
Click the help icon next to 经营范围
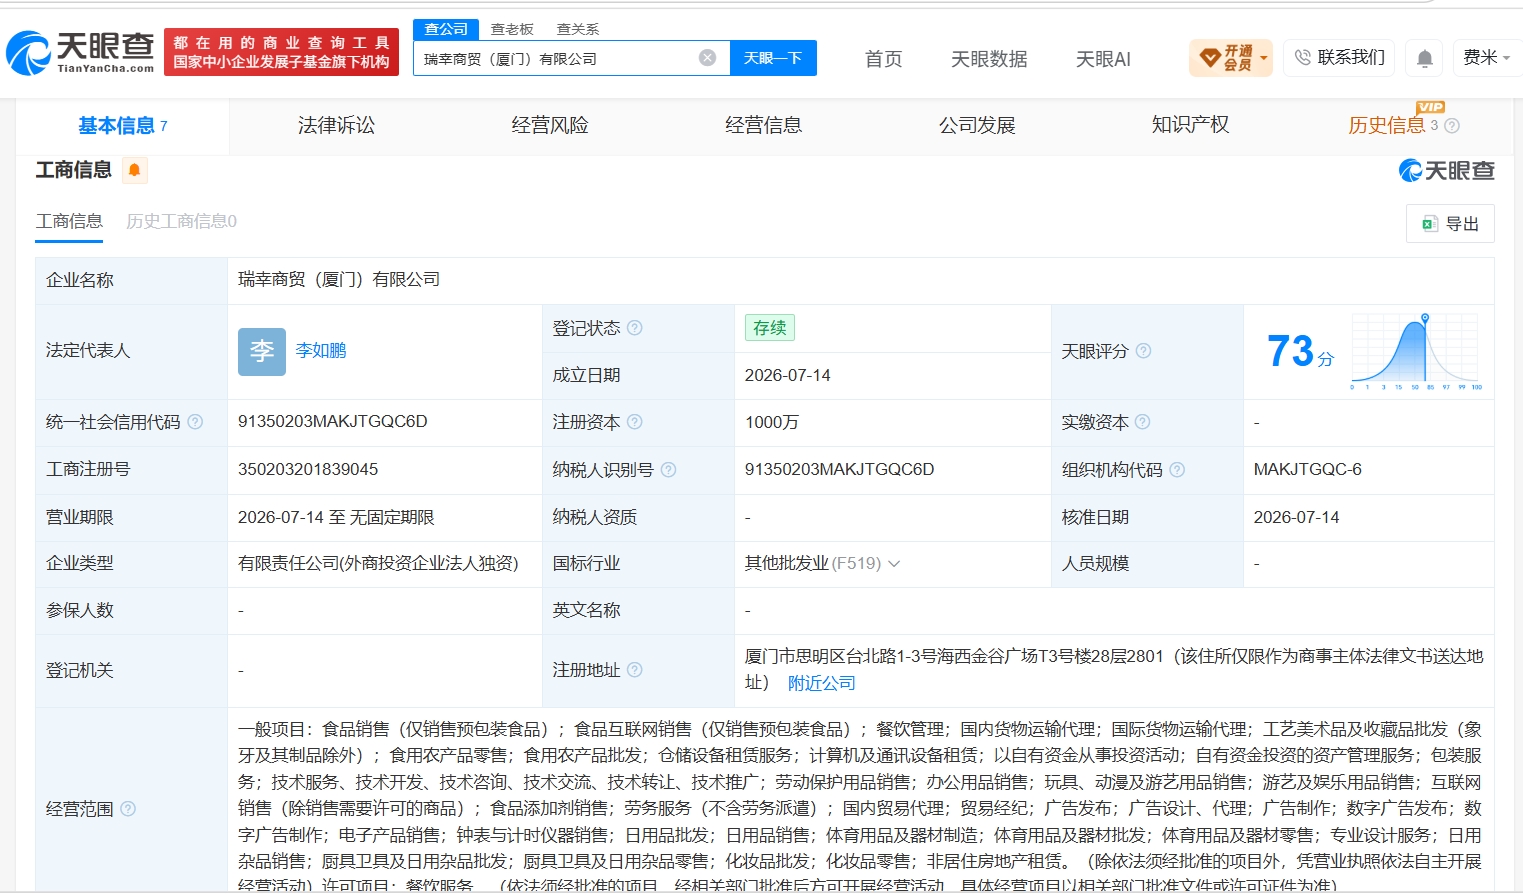pyautogui.click(x=128, y=809)
